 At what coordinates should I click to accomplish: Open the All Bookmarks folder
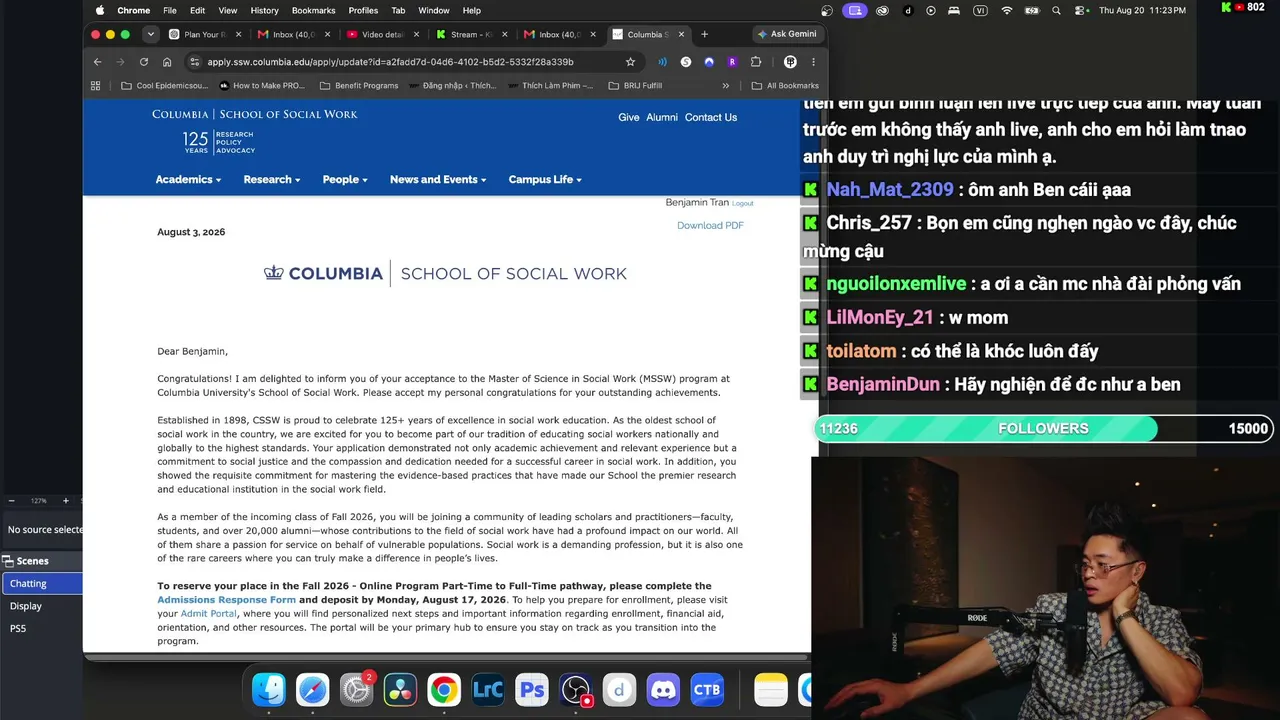[x=785, y=86]
